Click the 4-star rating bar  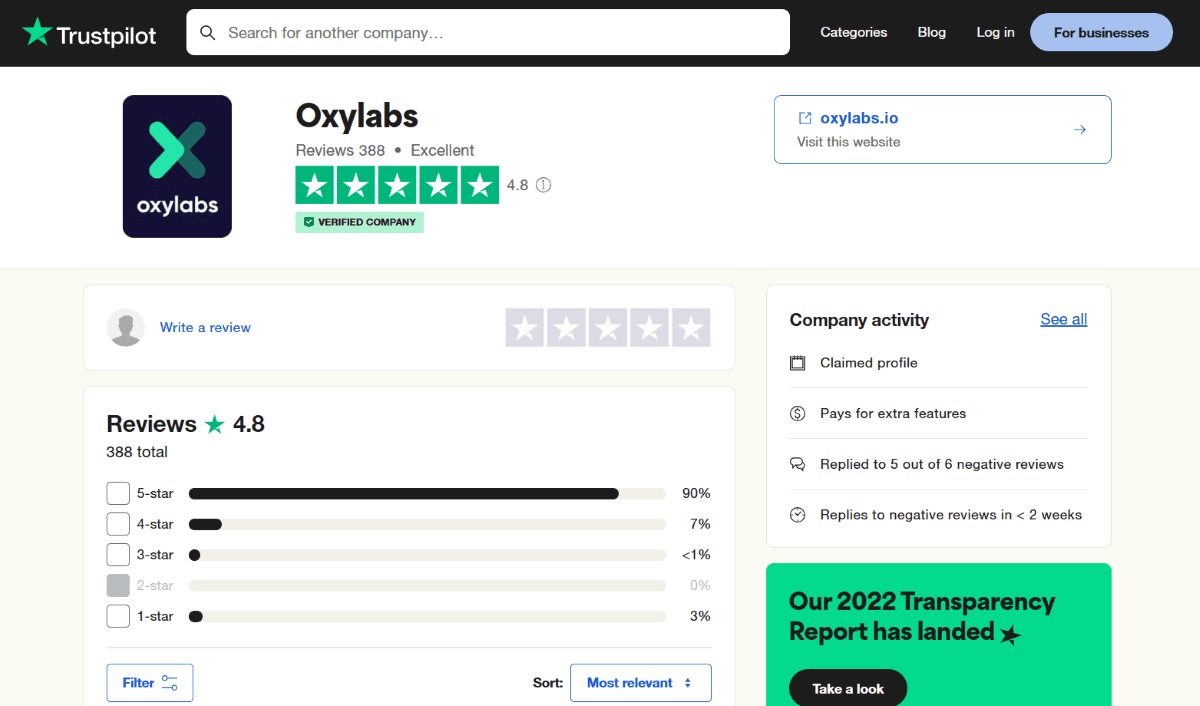pyautogui.click(x=427, y=524)
